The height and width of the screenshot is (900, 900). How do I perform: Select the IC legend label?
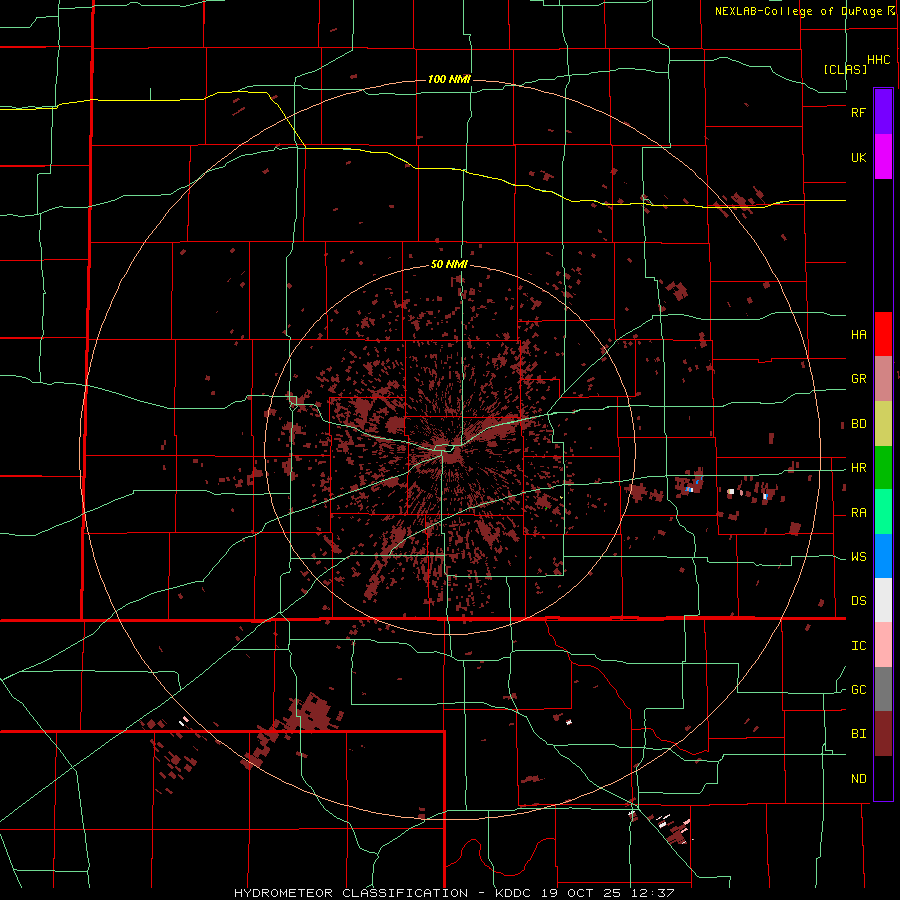(858, 646)
